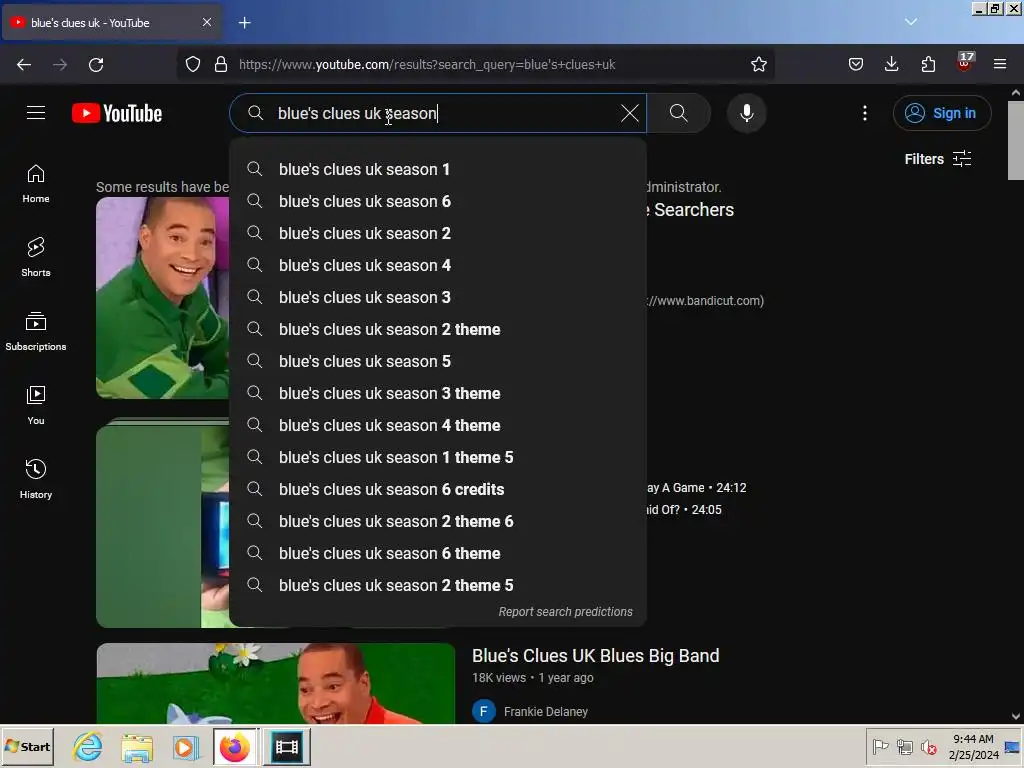Image resolution: width=1024 pixels, height=768 pixels.
Task: Open Frankie Delaney channel name
Action: coord(545,712)
